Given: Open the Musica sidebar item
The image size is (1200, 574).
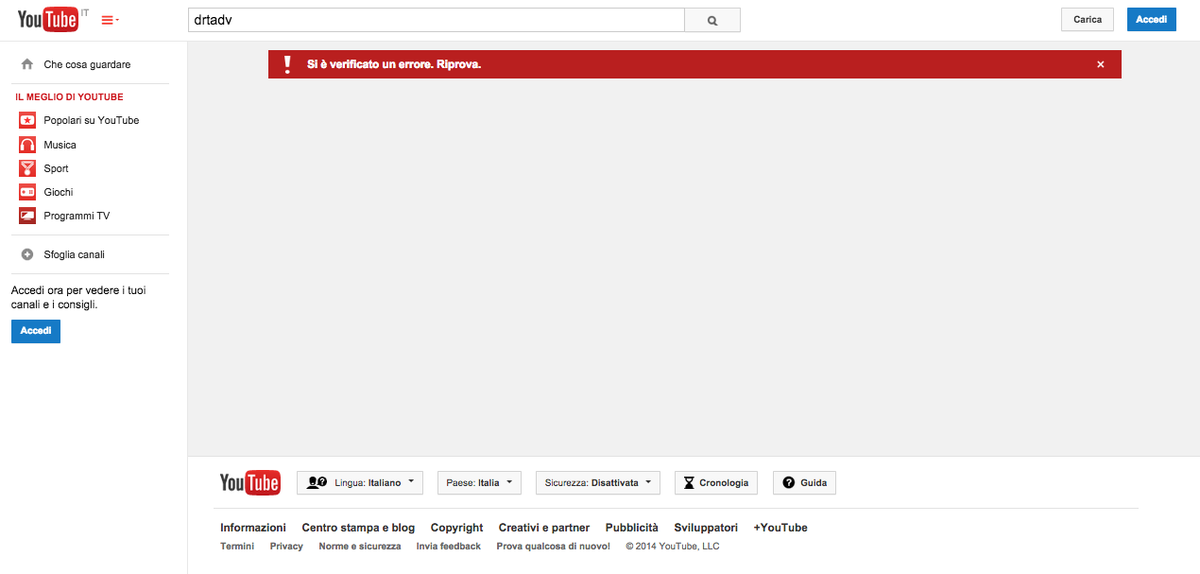Looking at the screenshot, I should click(x=60, y=145).
